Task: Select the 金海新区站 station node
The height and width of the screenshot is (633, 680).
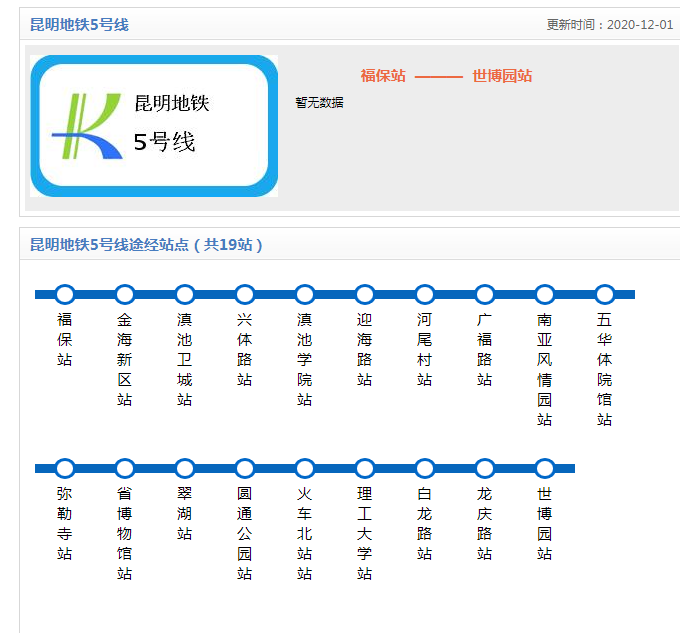Action: 125,294
